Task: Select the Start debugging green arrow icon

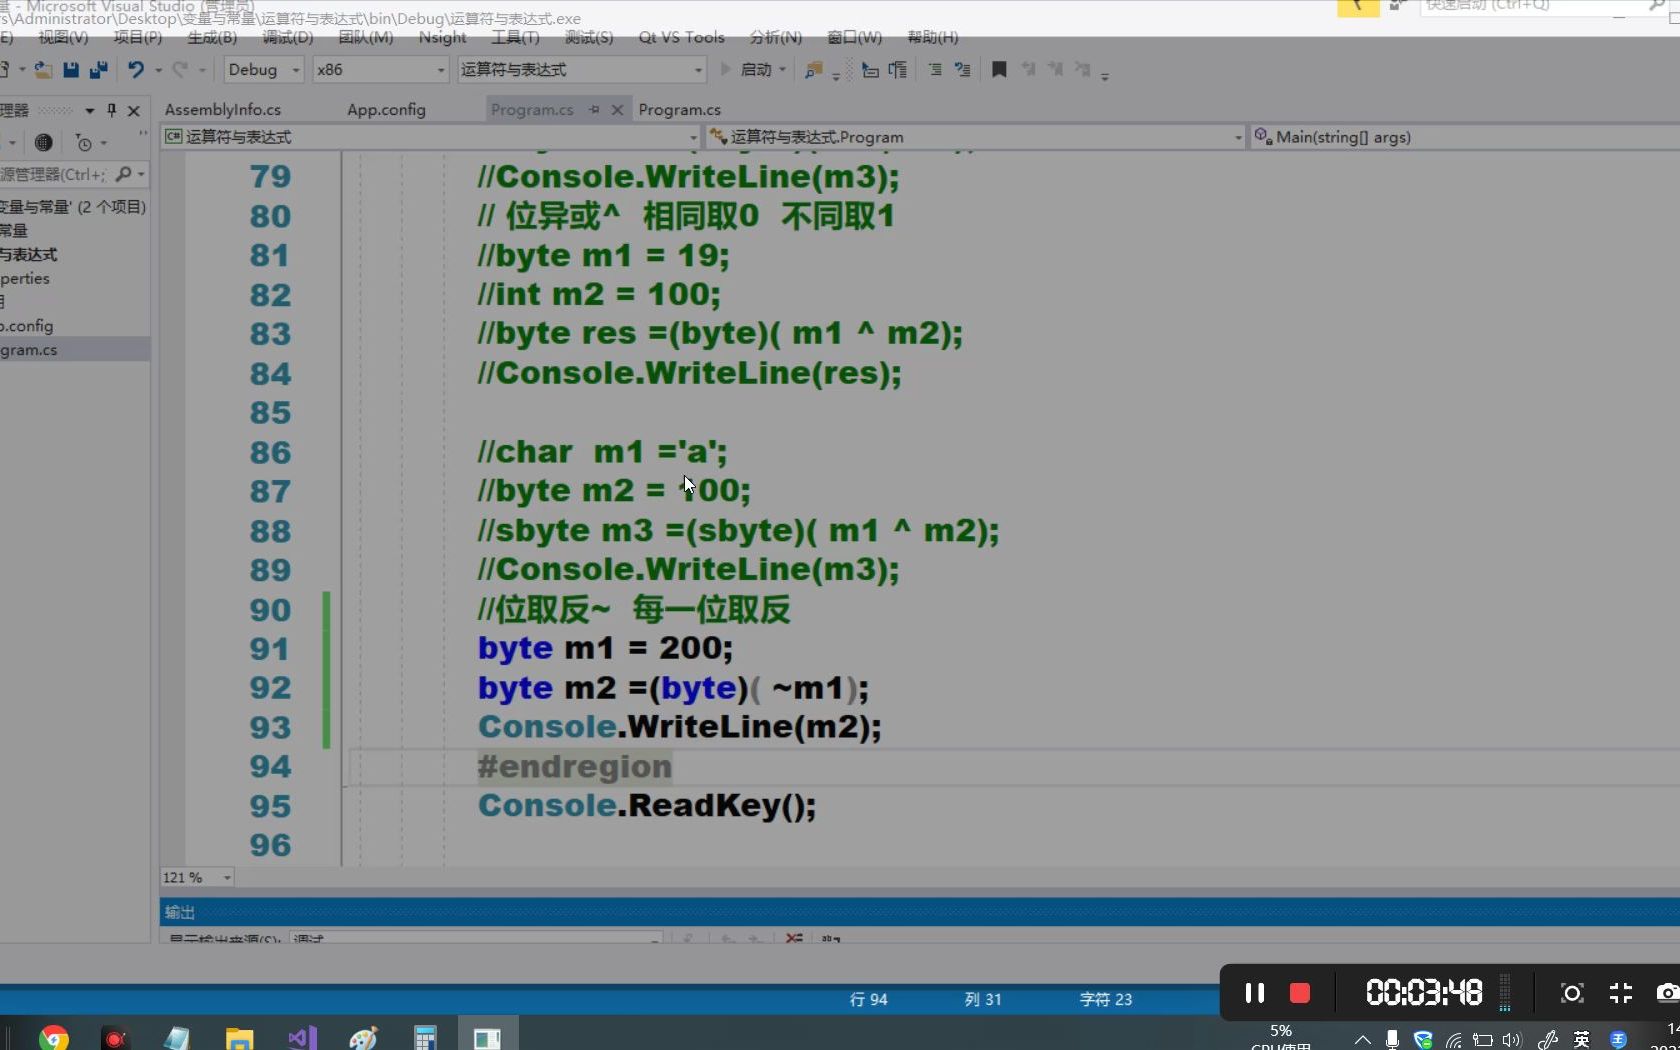Action: pos(726,70)
